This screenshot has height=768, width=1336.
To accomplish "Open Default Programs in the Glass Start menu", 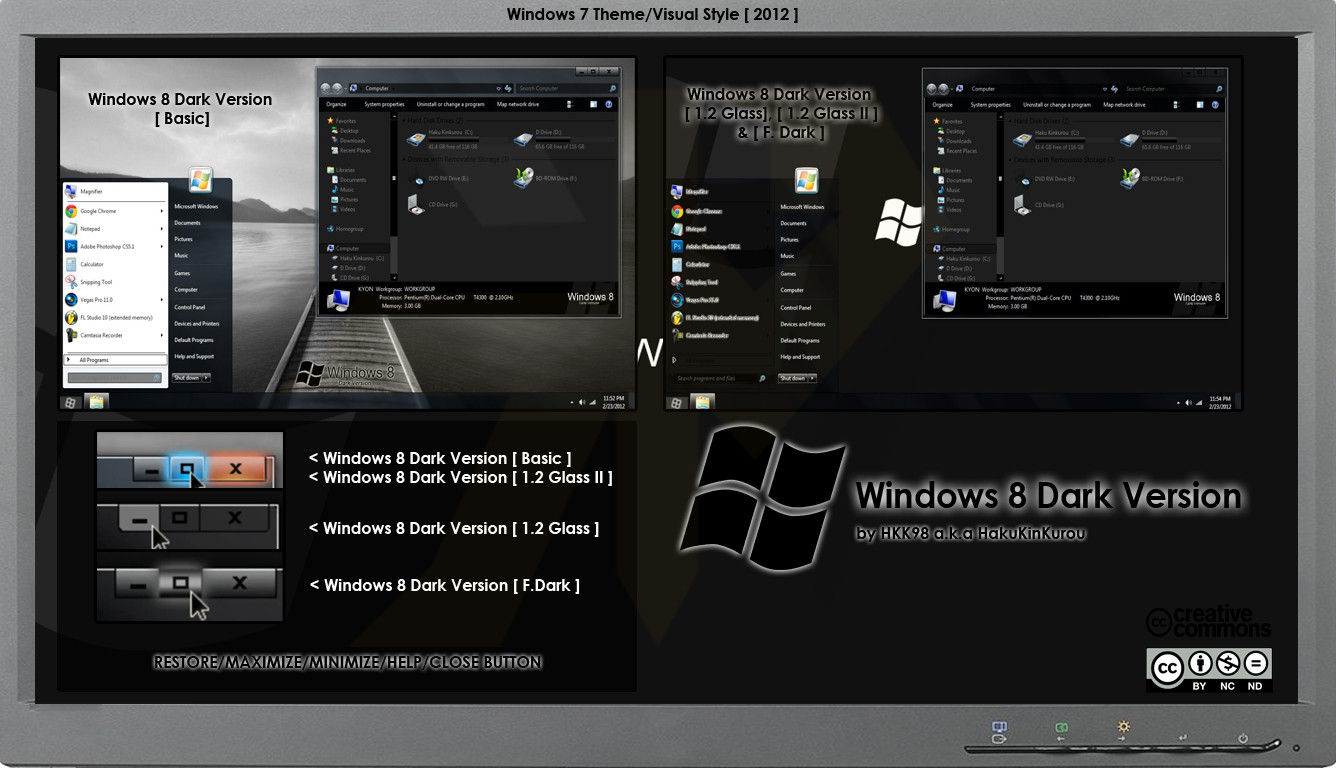I will [800, 340].
